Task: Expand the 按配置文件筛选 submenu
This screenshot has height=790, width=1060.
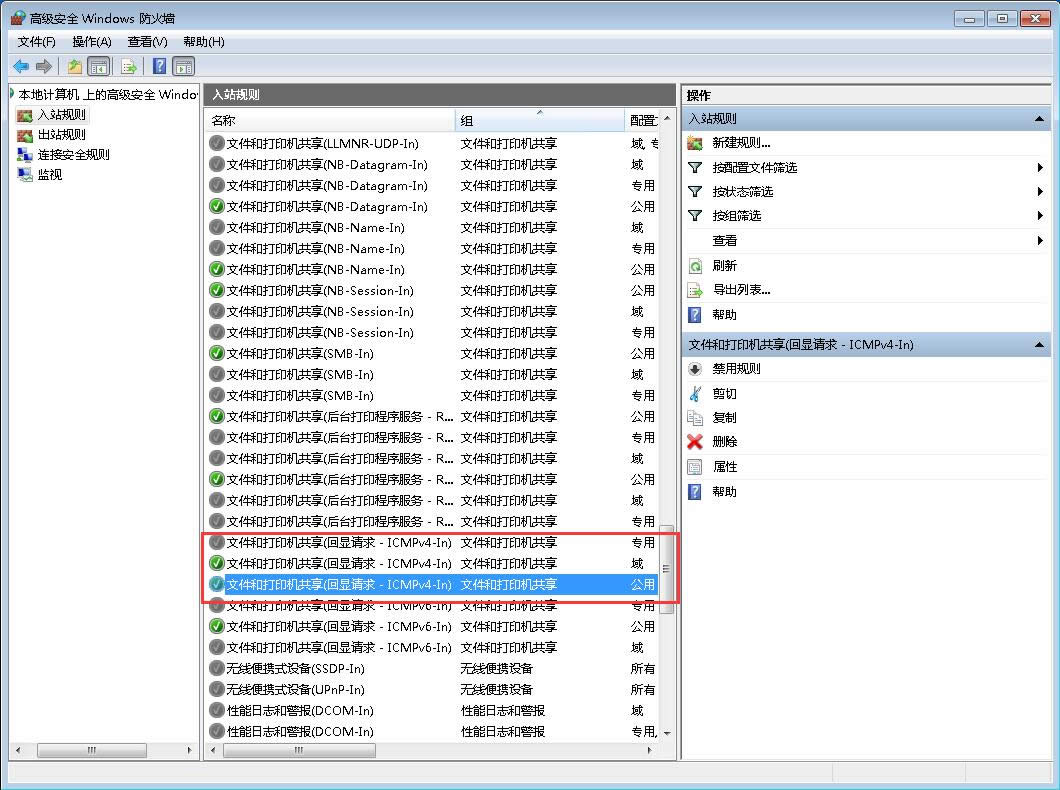Action: point(754,168)
